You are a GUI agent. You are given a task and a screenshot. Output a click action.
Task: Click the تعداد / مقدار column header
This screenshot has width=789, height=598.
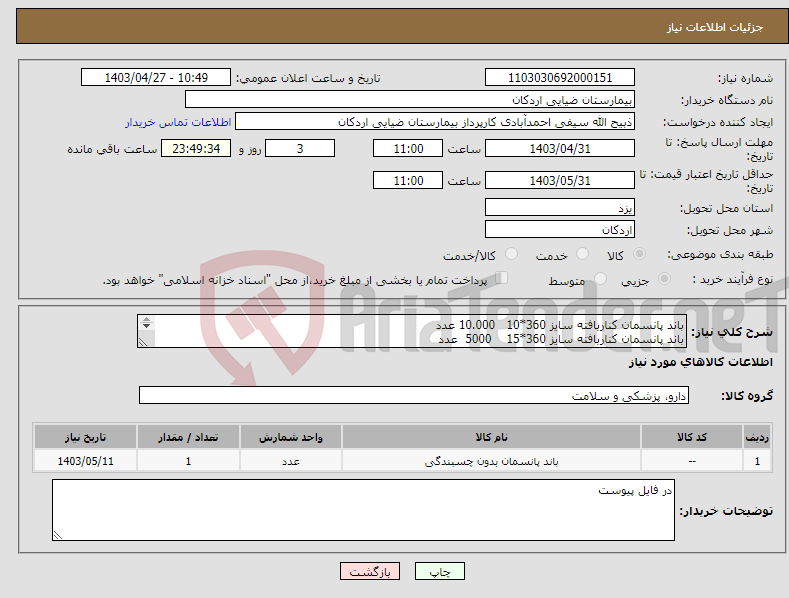[188, 437]
